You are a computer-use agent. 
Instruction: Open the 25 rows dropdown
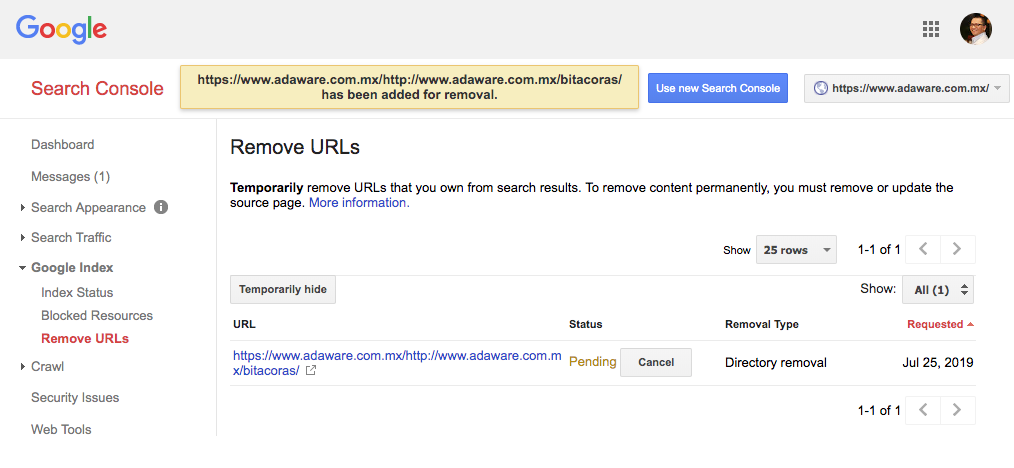(796, 250)
